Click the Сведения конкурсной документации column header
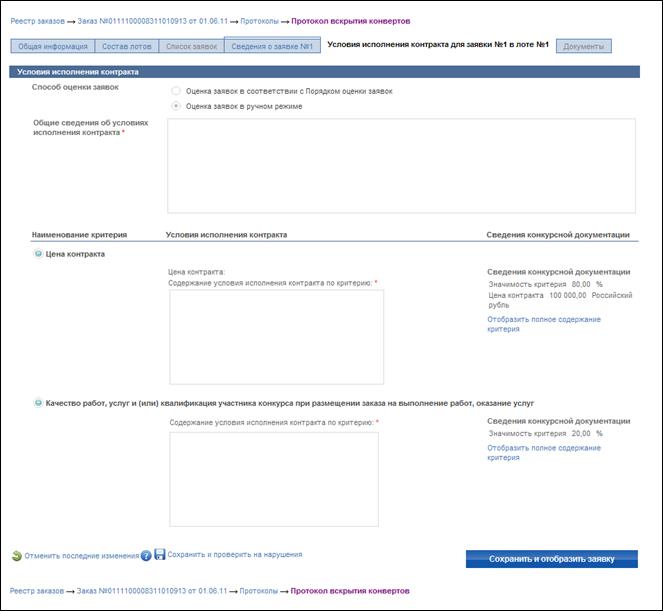Image resolution: width=663 pixels, height=611 pixels. pos(558,235)
